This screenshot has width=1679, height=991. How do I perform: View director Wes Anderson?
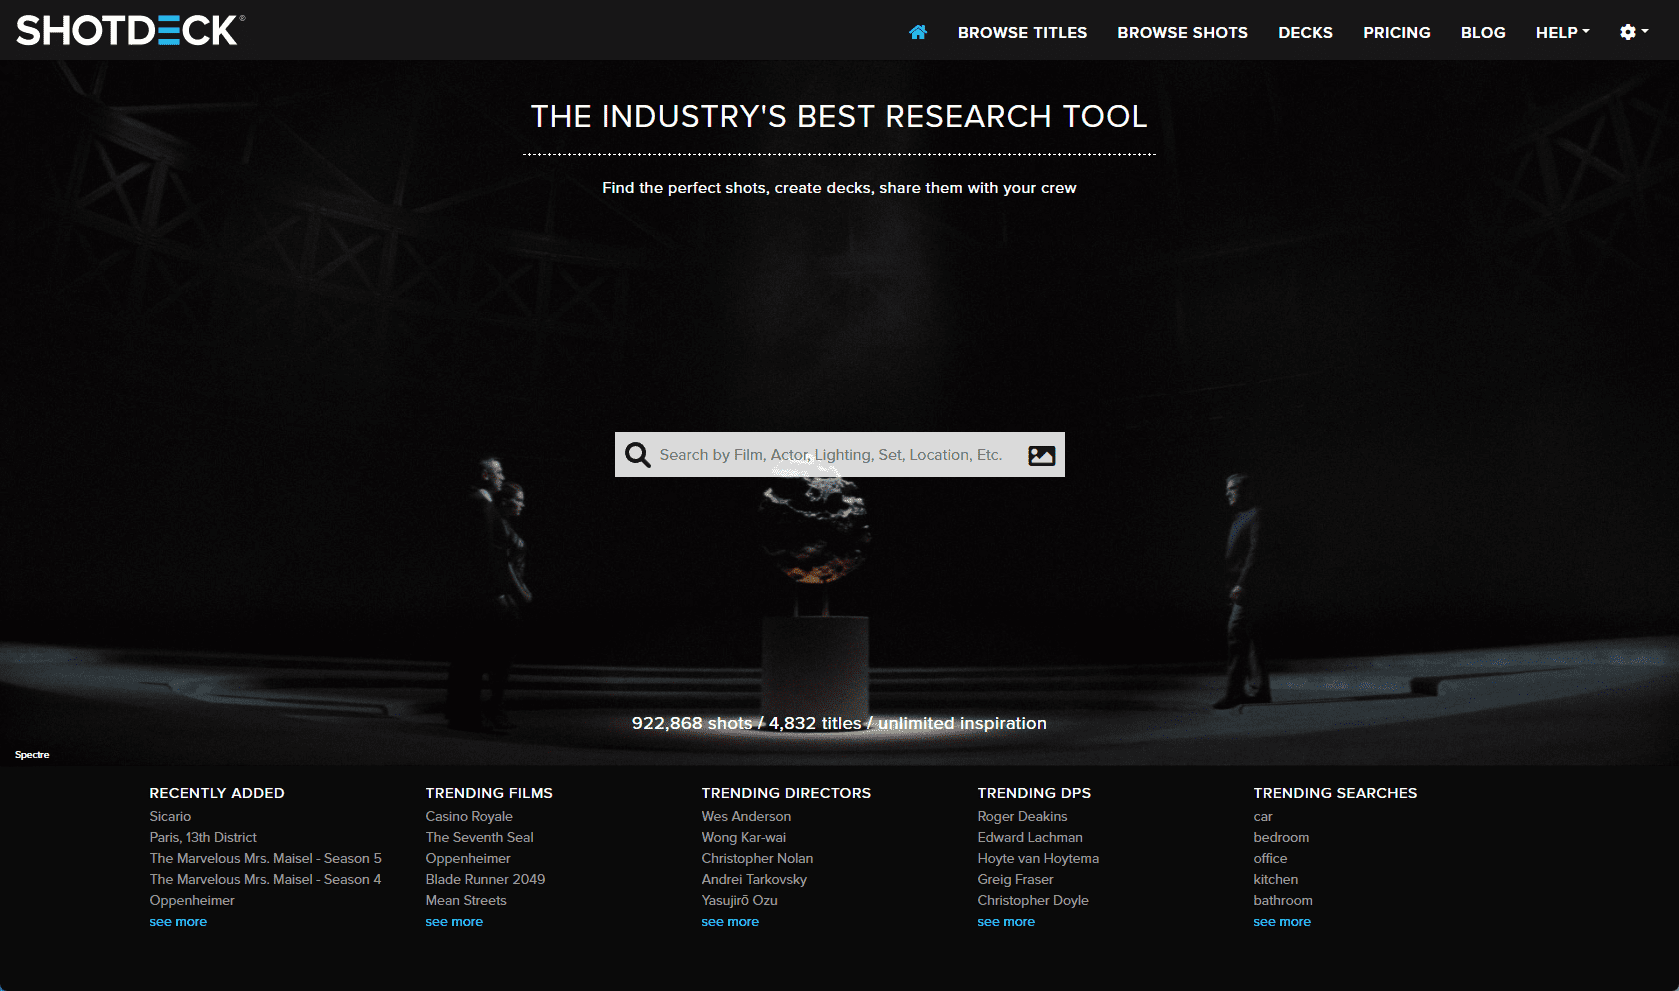[746, 816]
